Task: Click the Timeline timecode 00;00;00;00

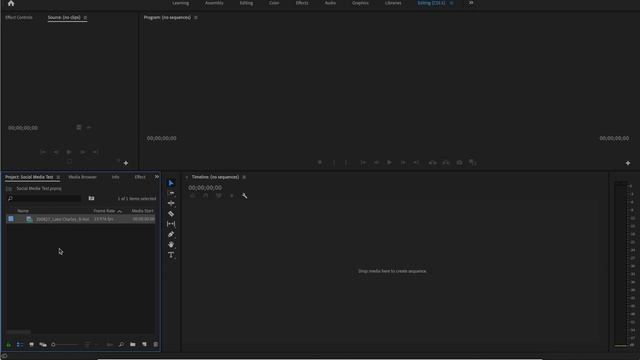Action: coord(205,188)
